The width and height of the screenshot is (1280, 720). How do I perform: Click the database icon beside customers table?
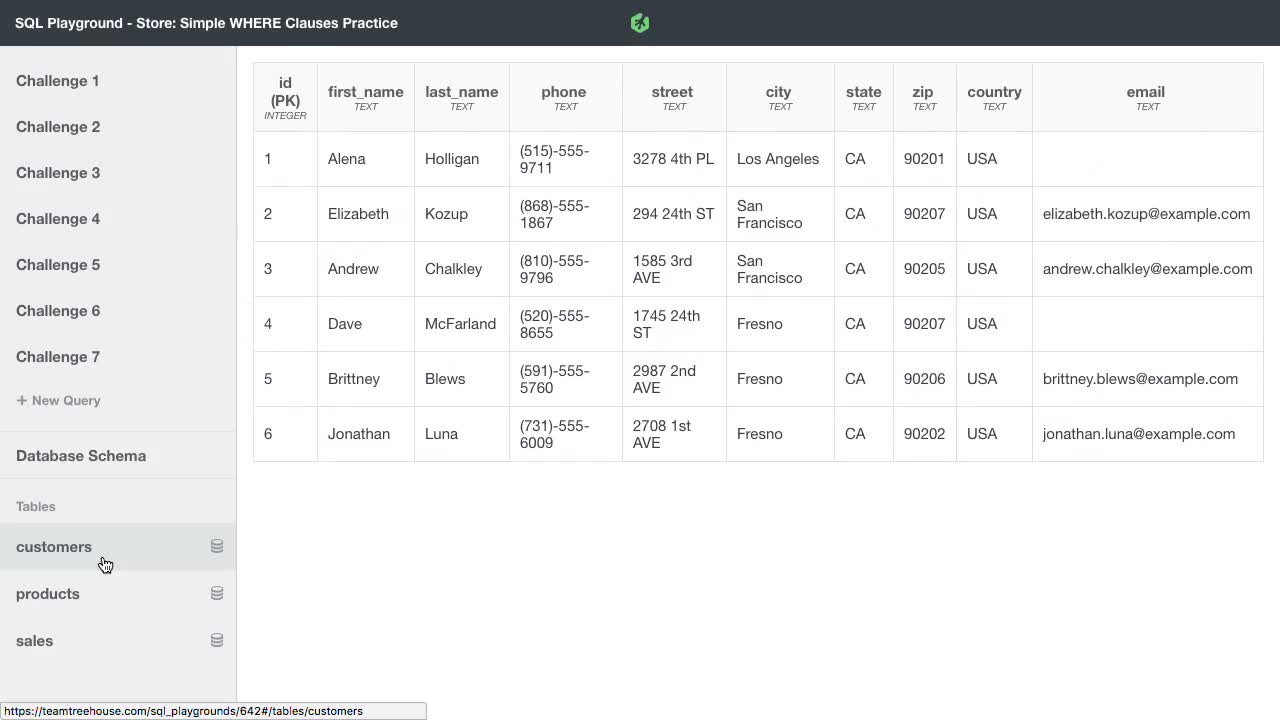click(216, 546)
